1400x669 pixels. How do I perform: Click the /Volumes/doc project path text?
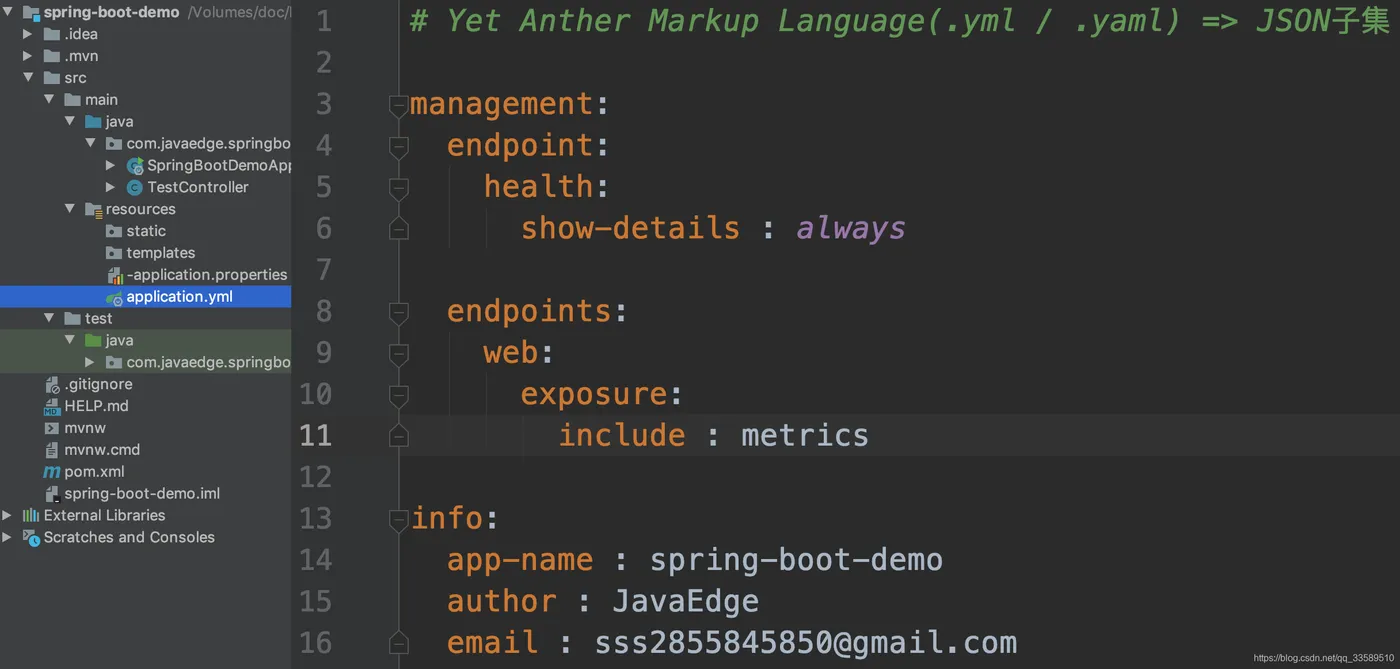239,13
